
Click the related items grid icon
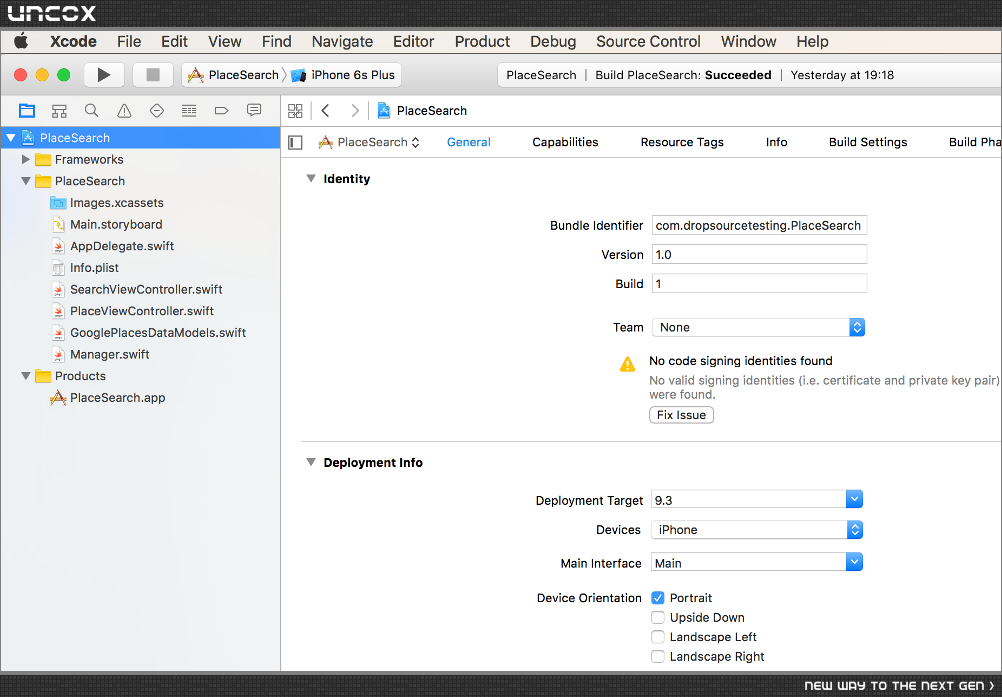[295, 111]
